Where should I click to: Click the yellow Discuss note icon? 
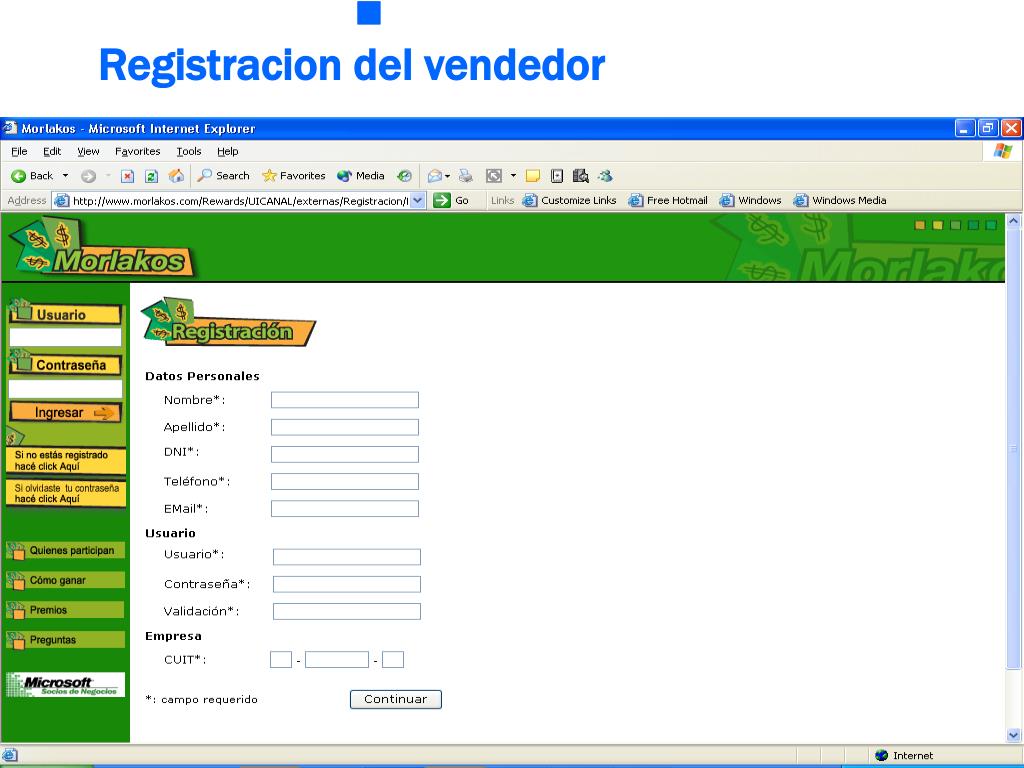pyautogui.click(x=533, y=176)
